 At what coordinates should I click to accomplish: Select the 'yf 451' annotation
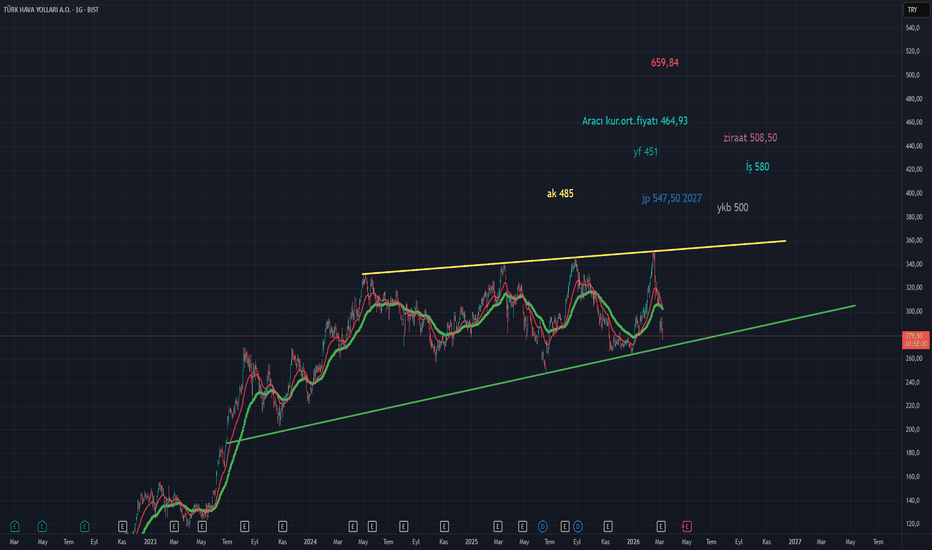pyautogui.click(x=646, y=152)
